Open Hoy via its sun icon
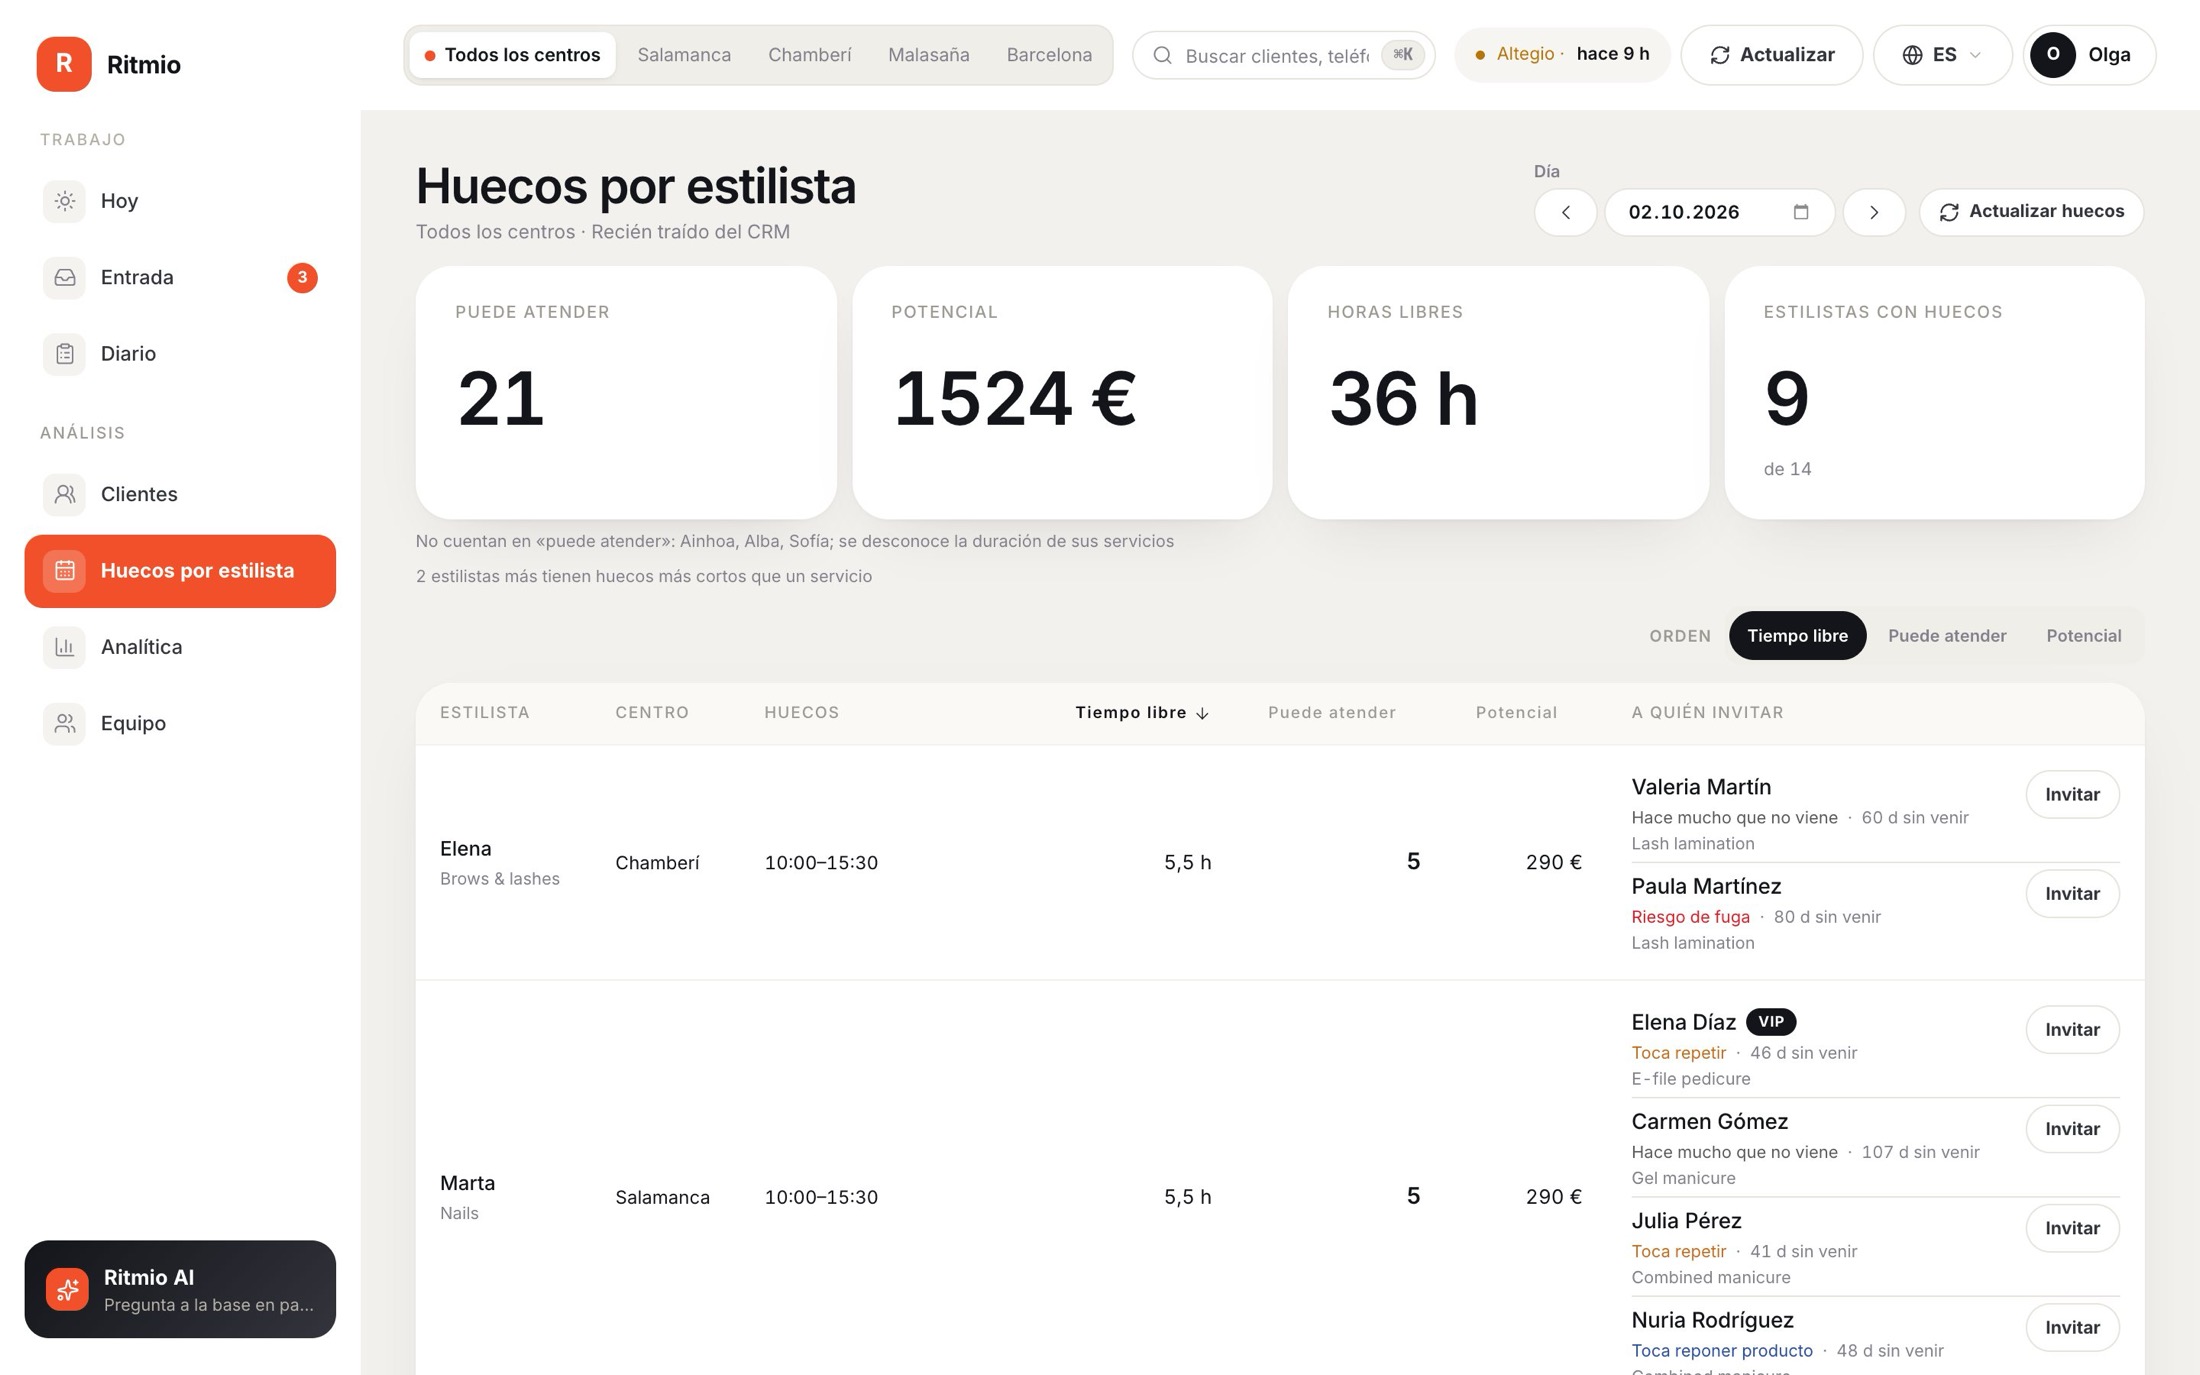Screen dimensions: 2200x1375 (64, 201)
